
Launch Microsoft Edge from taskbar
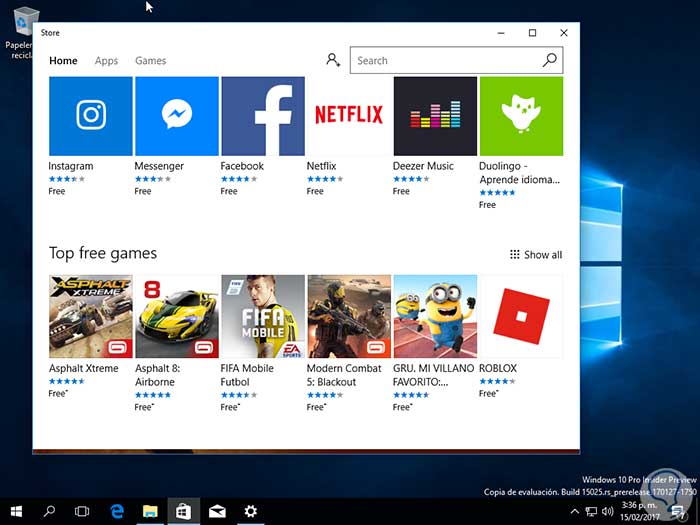tap(117, 512)
